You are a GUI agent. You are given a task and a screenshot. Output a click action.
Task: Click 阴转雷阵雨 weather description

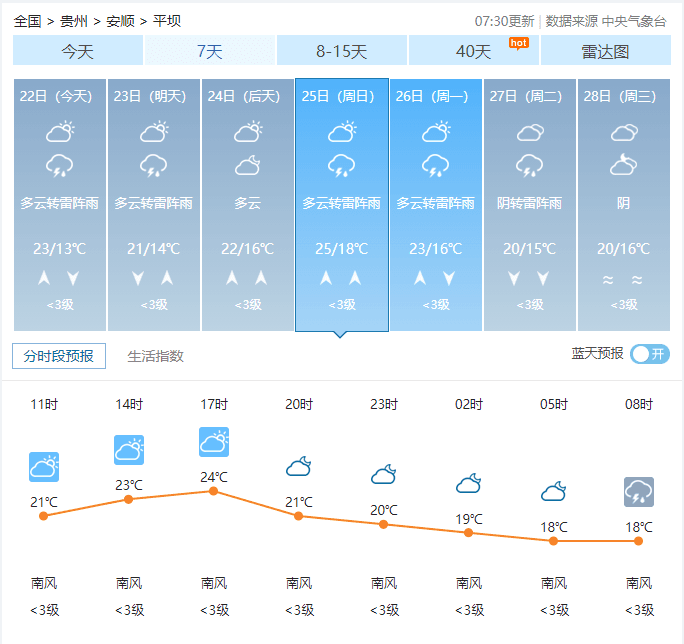pos(530,203)
